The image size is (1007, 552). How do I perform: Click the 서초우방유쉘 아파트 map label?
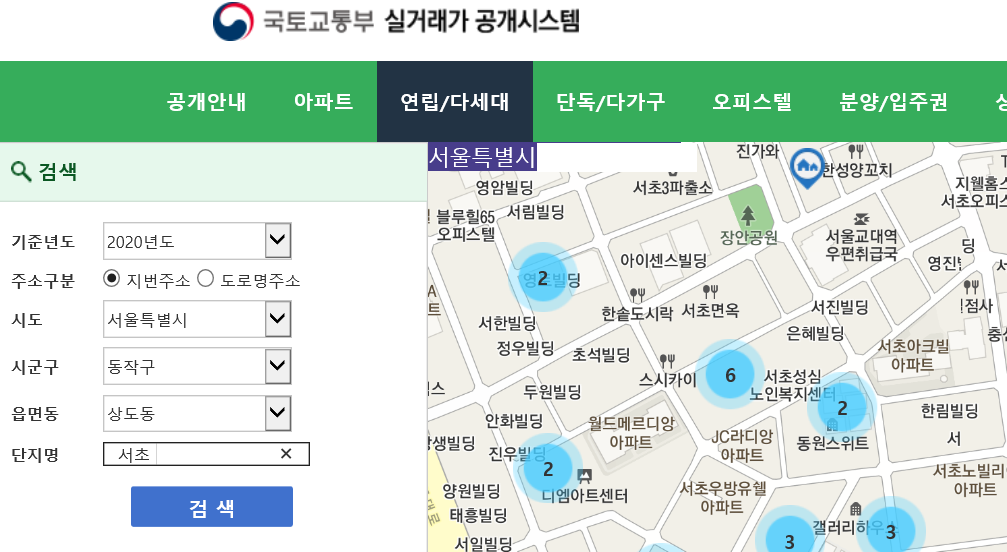[722, 497]
